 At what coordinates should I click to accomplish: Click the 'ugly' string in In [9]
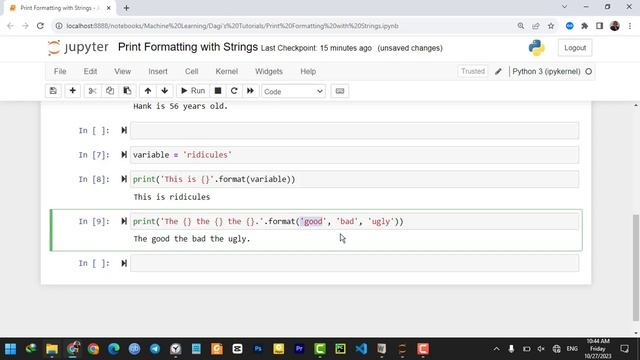381,221
